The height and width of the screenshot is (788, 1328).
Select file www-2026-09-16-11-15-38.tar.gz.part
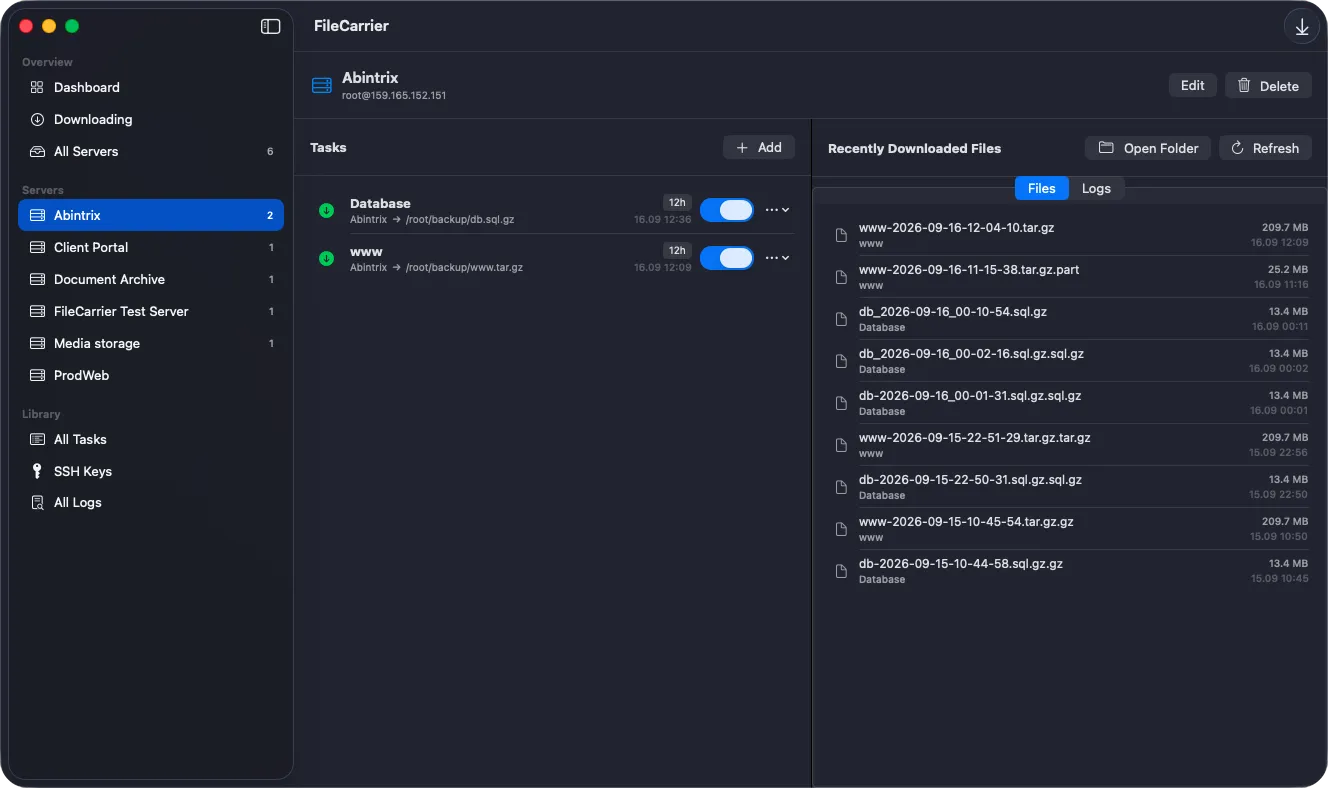click(x=1071, y=277)
